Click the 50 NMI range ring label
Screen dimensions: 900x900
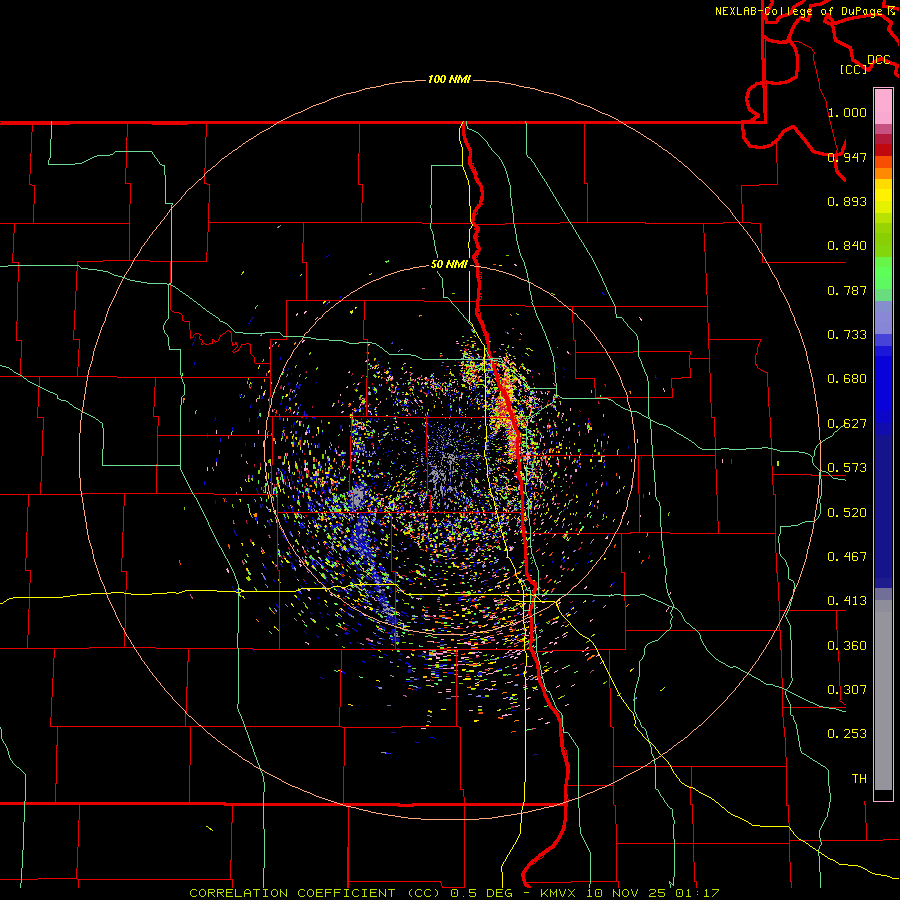pos(449,264)
